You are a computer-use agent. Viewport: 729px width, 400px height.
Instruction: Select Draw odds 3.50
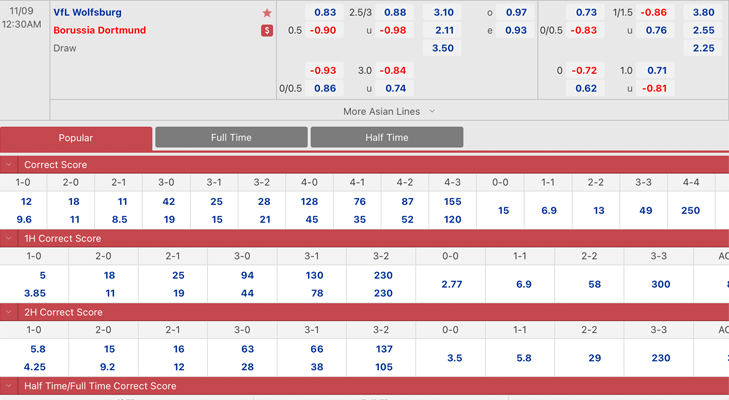pyautogui.click(x=442, y=48)
